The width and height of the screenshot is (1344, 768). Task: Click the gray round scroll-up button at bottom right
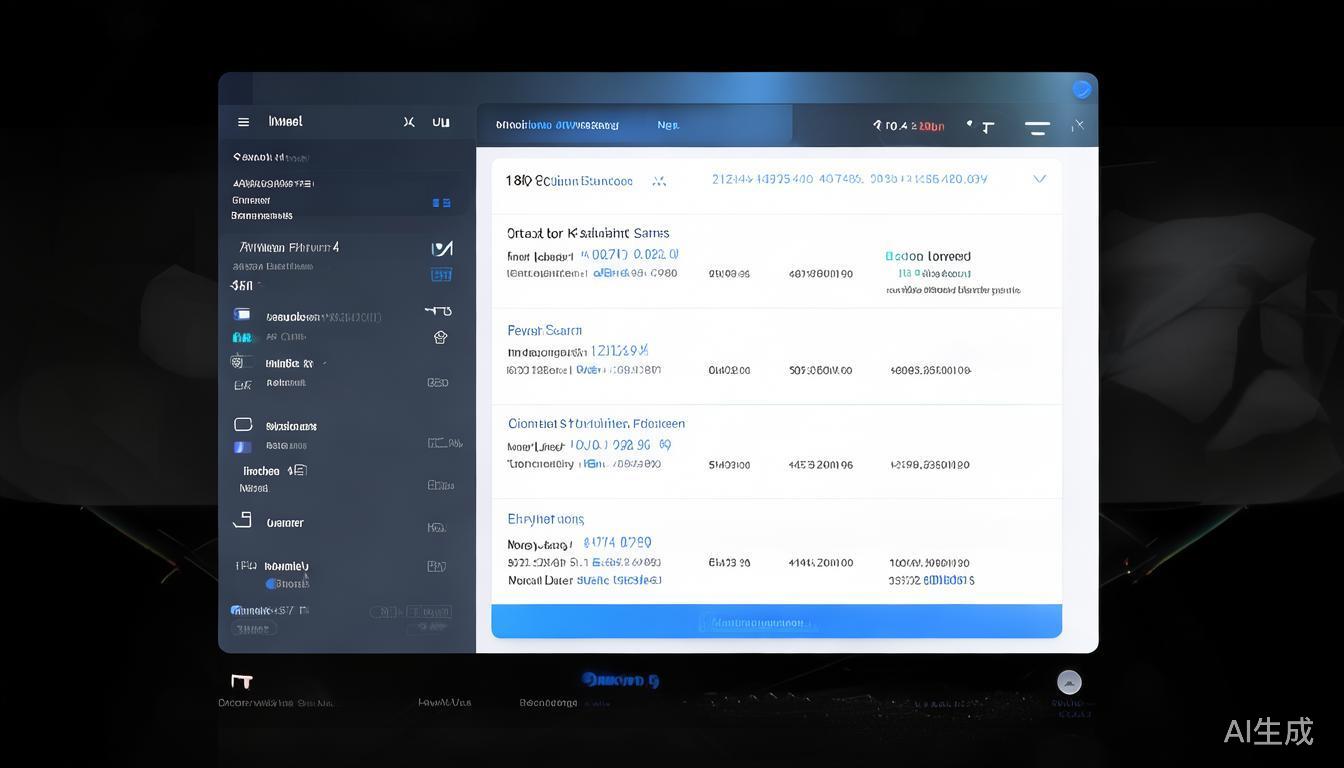coord(1069,682)
